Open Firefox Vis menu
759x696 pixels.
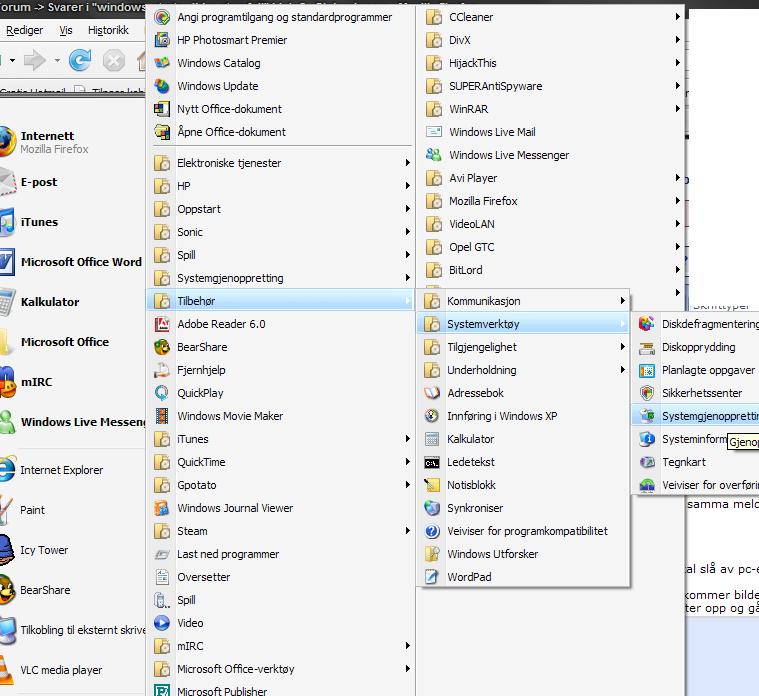coord(66,30)
